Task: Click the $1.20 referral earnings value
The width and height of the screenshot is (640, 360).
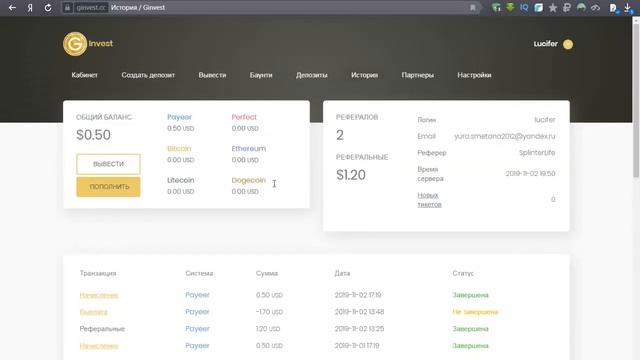Action: point(351,175)
